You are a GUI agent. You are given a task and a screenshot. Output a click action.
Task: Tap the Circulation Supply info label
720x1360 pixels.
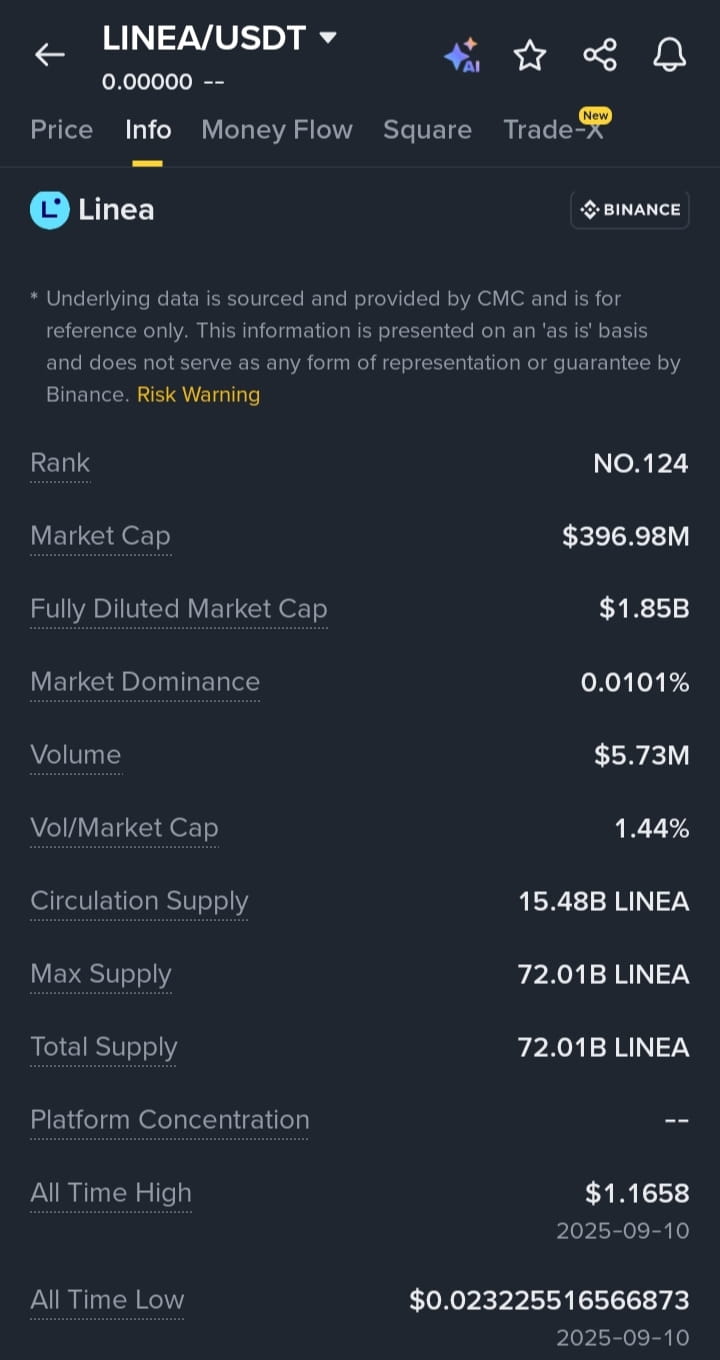coord(139,901)
